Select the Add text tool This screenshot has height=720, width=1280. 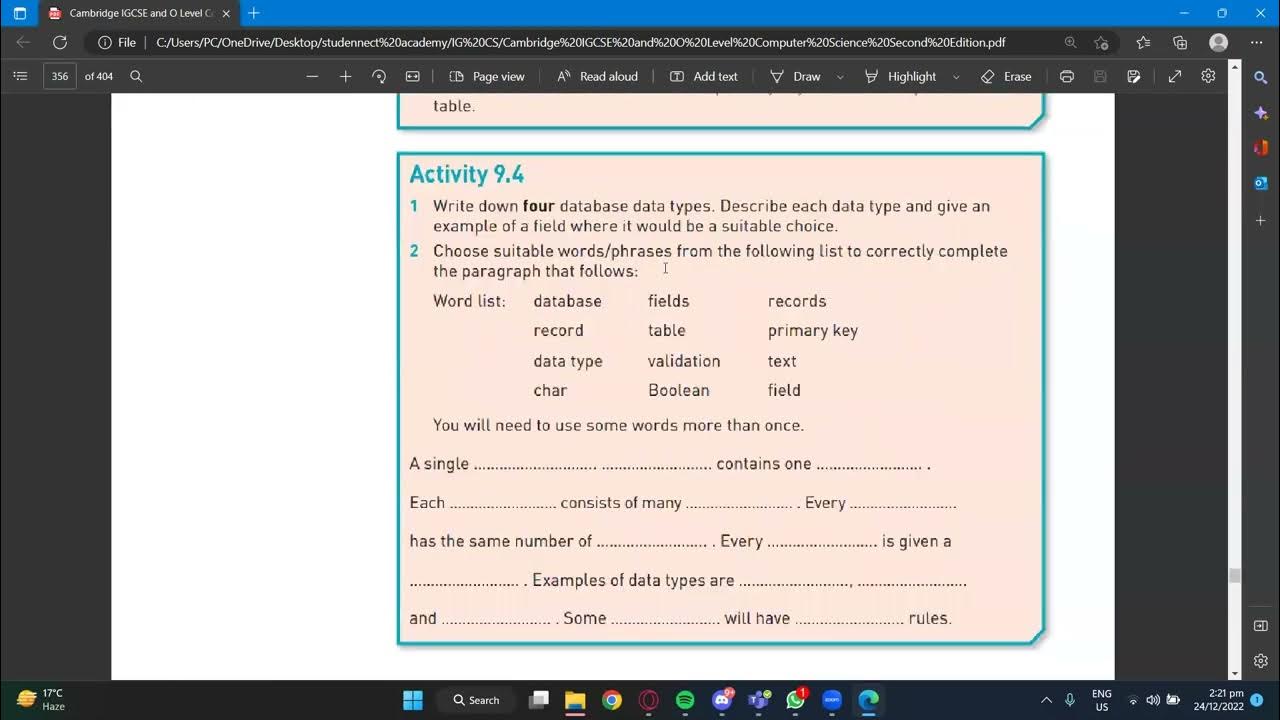704,76
